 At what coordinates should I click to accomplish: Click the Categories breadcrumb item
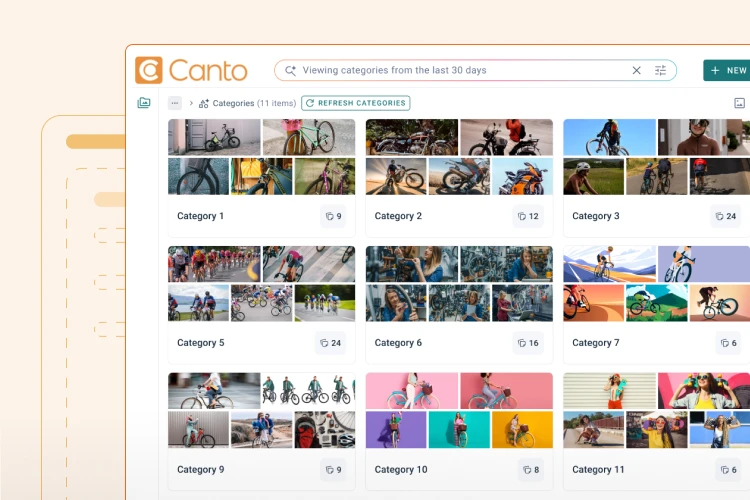(234, 103)
